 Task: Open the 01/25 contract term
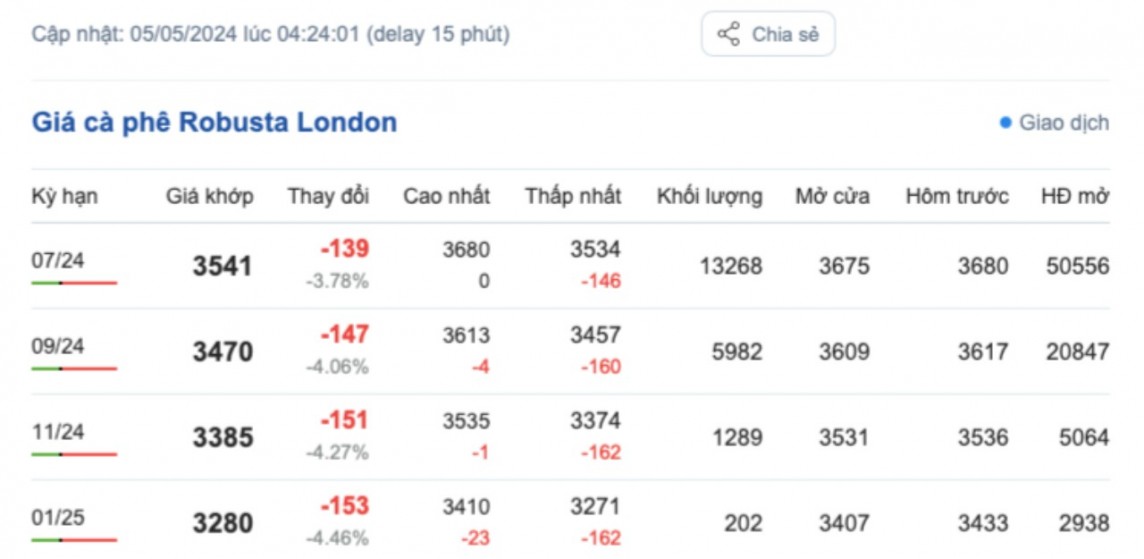(58, 518)
